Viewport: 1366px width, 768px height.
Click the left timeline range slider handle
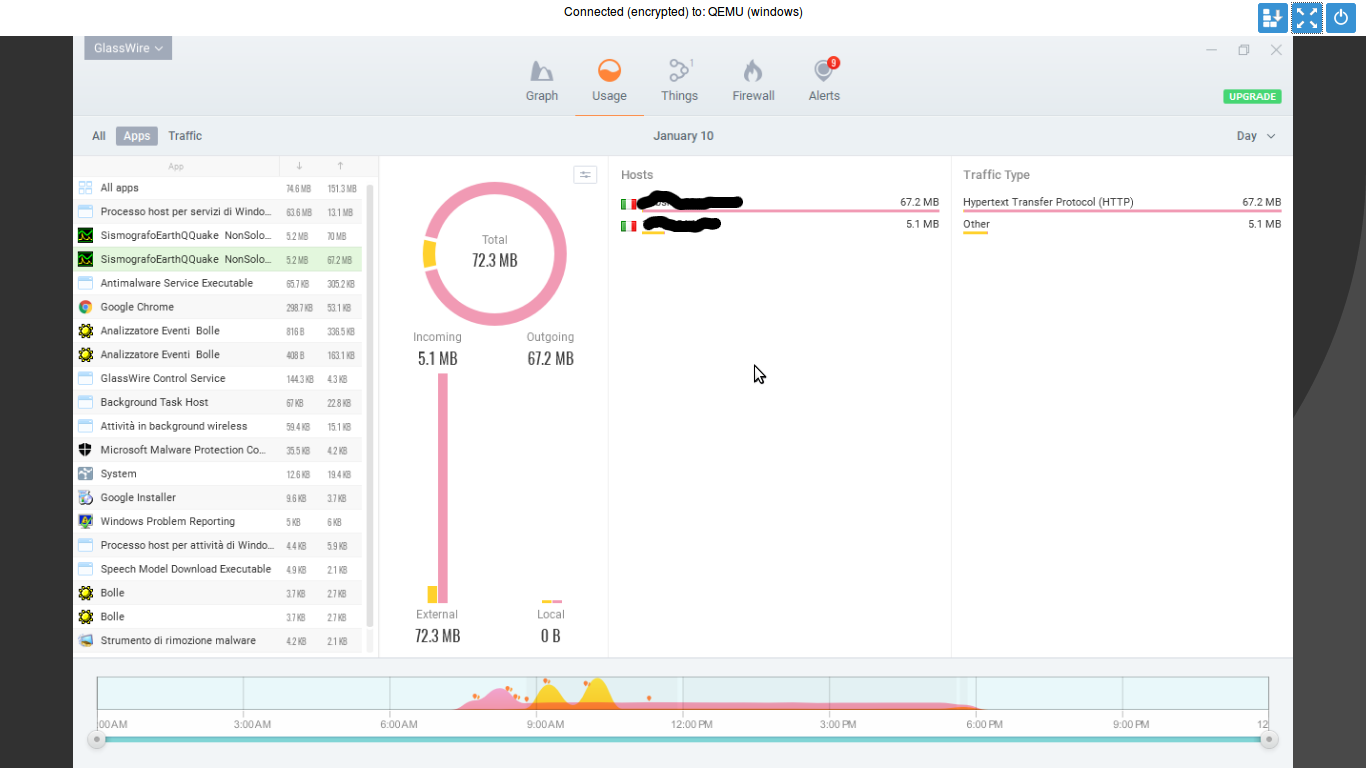(96, 740)
